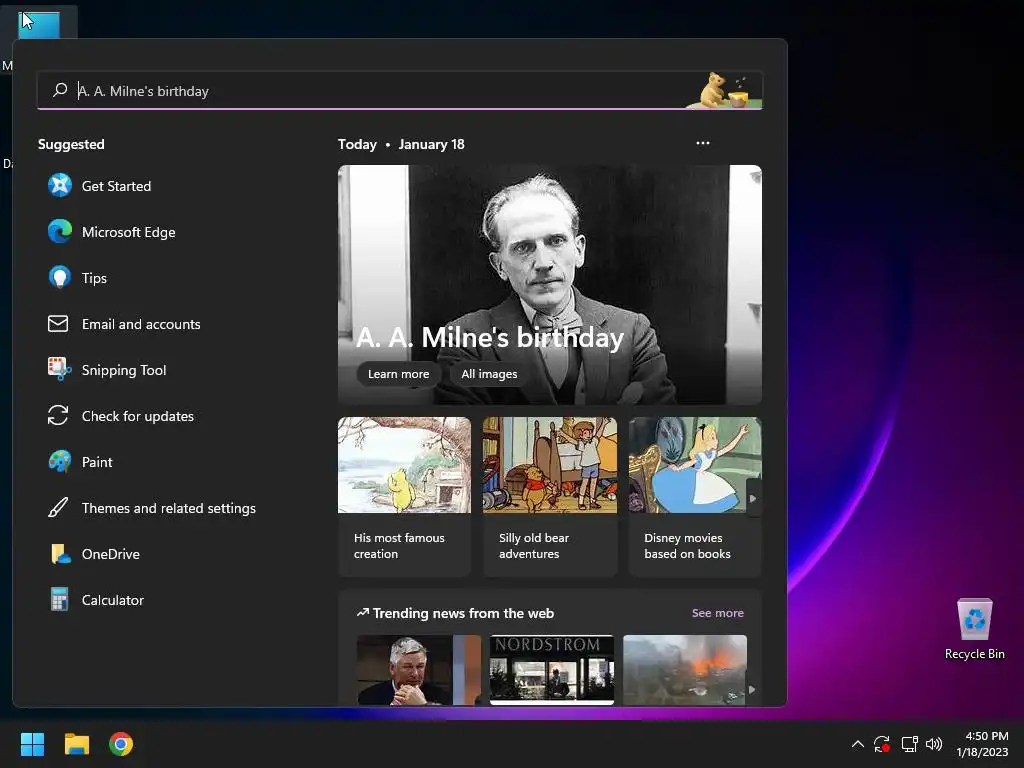1024x768 pixels.
Task: Open File Explorer from taskbar
Action: 76,744
